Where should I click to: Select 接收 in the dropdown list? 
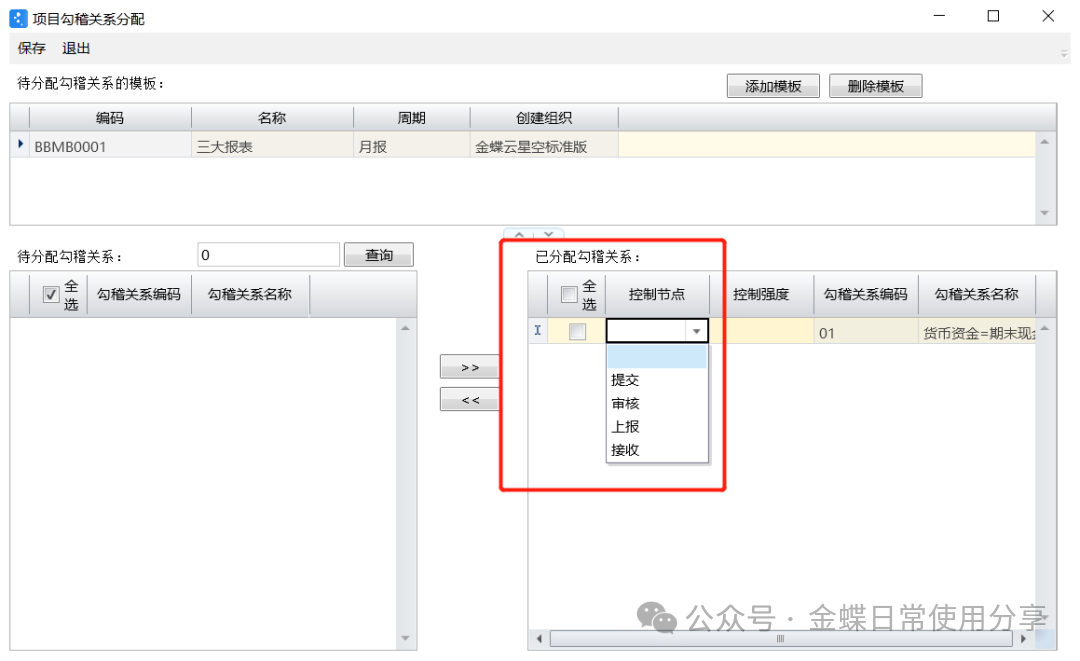pos(625,450)
